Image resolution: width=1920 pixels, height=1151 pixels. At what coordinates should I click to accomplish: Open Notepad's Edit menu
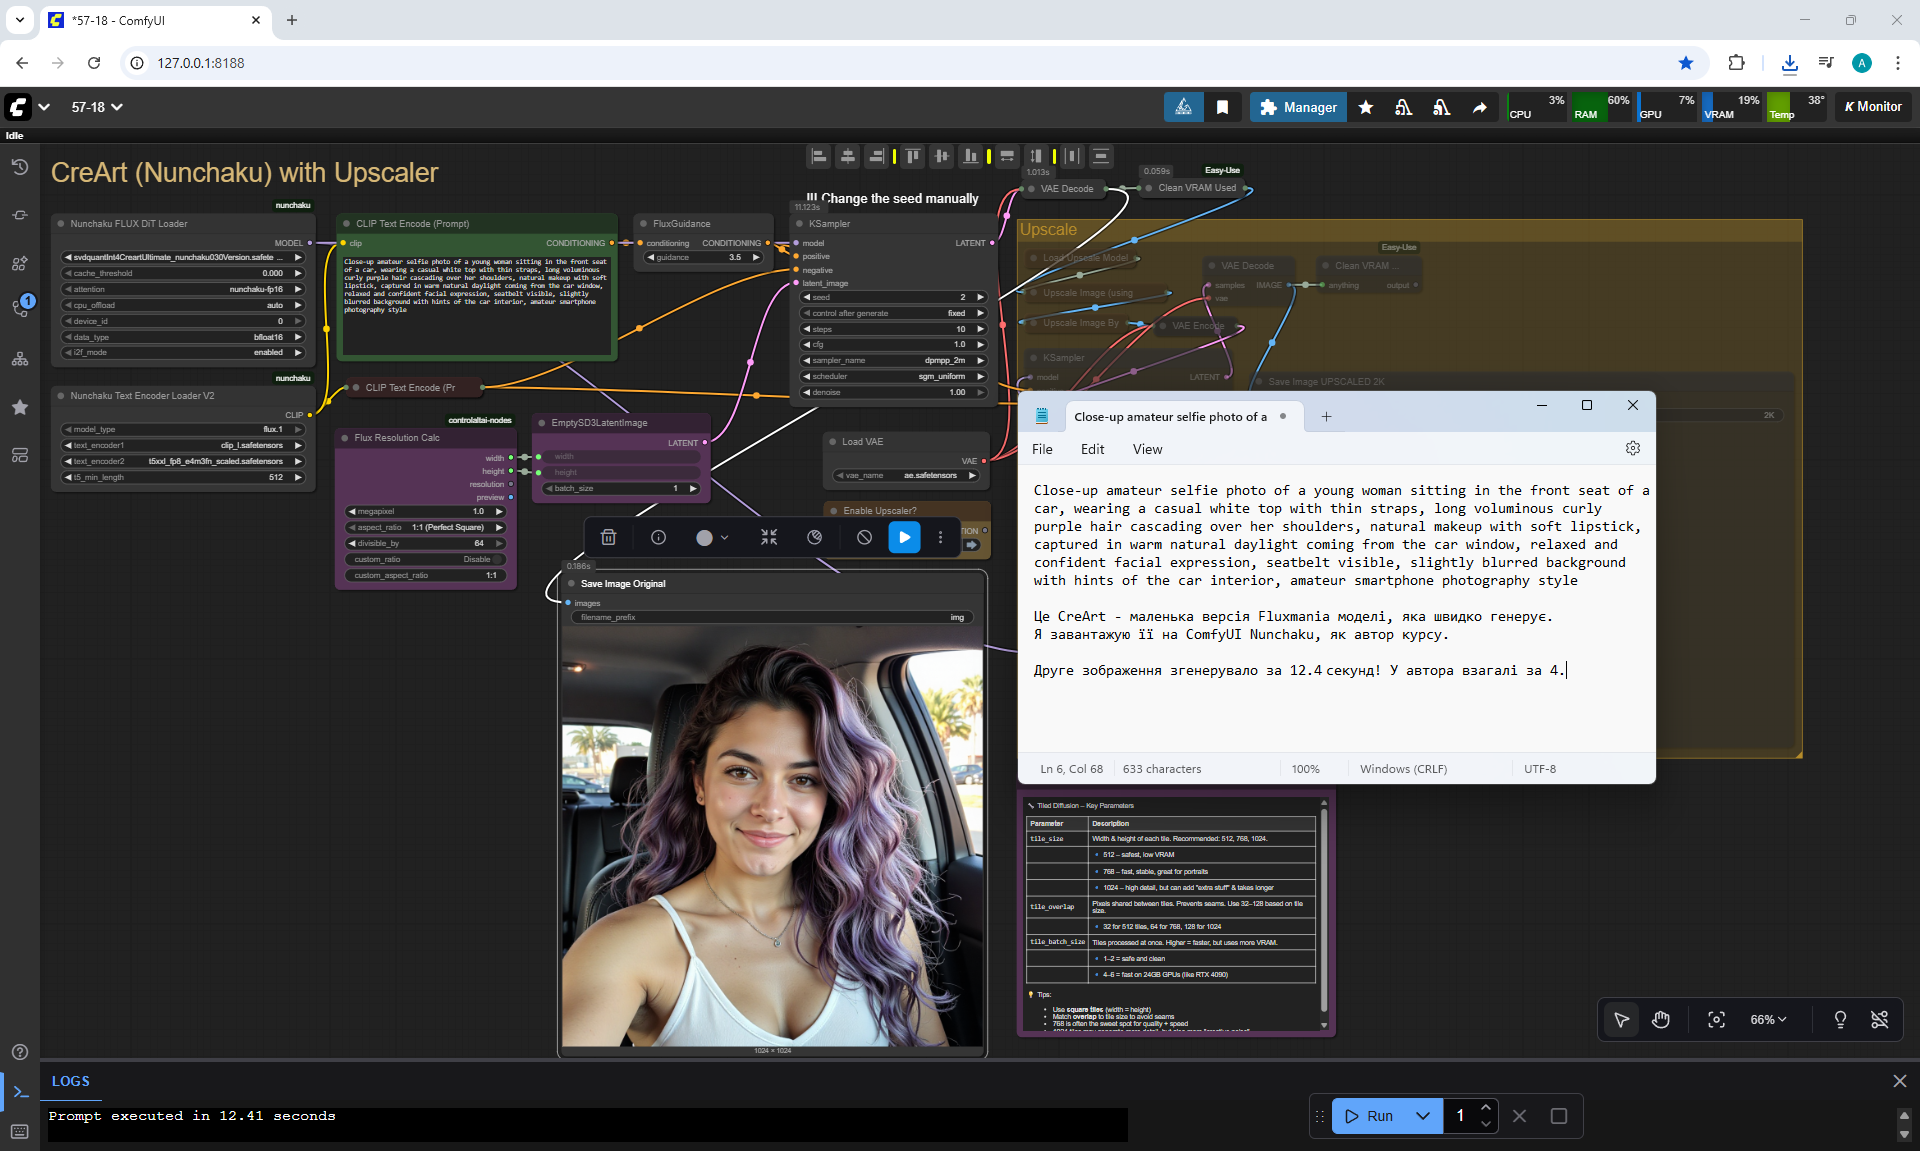[1092, 449]
